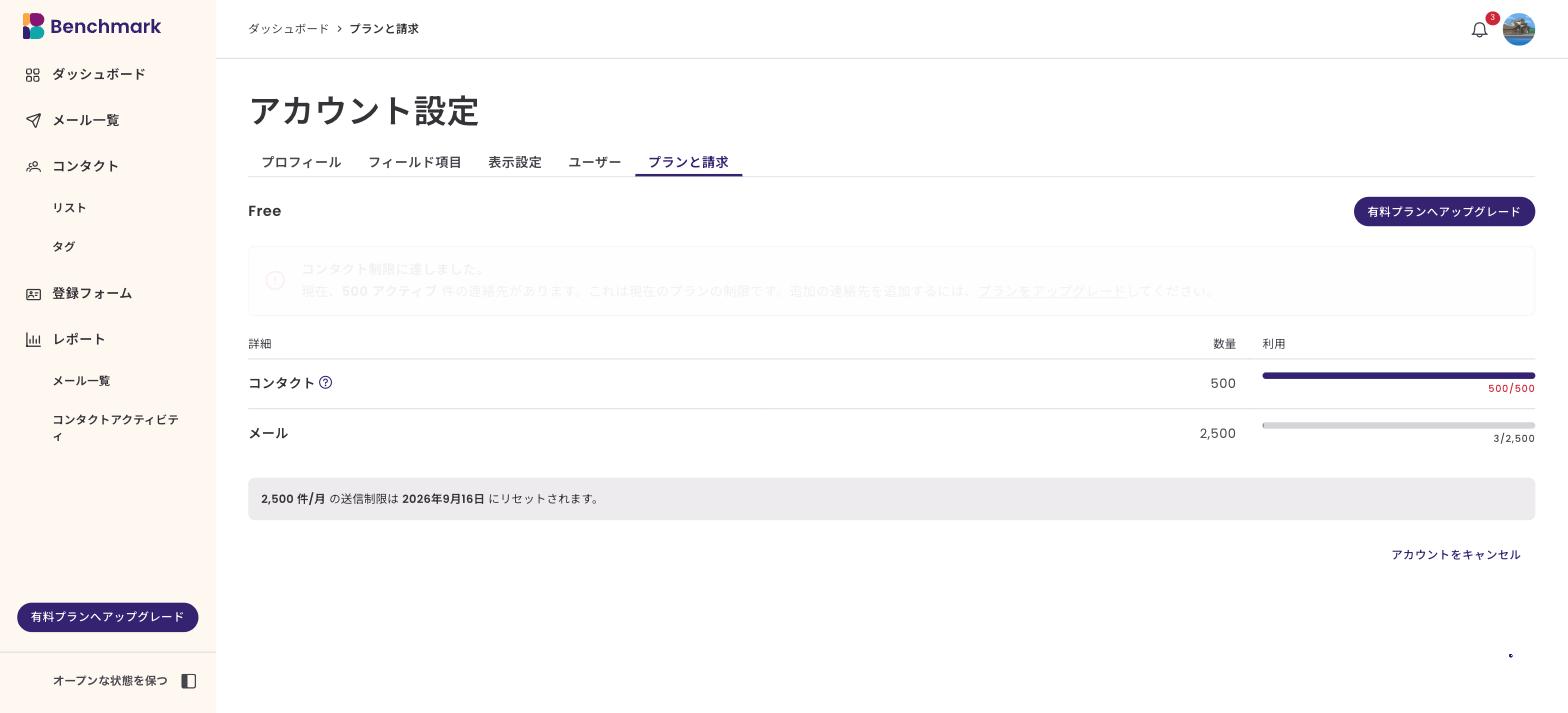Open コンタクトアクティビティ report
This screenshot has width=1568, height=713.
[115, 428]
